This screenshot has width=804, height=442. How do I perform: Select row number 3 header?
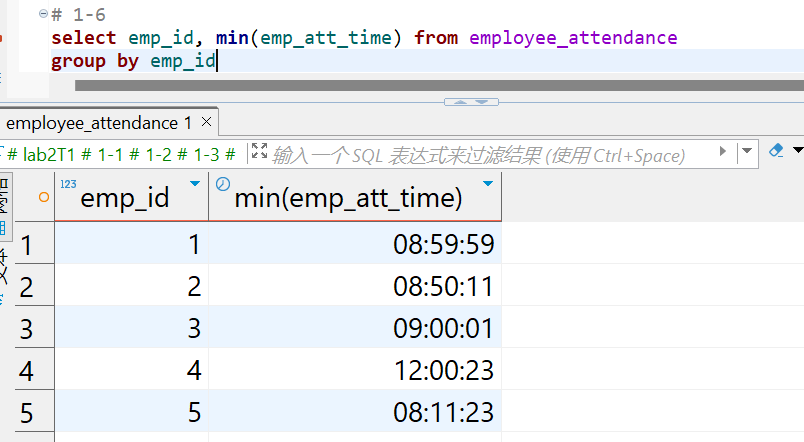tap(27, 329)
